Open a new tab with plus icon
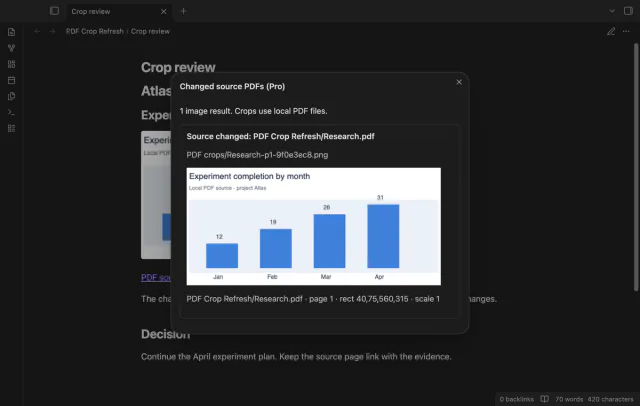The height and width of the screenshot is (406, 640). (x=183, y=11)
